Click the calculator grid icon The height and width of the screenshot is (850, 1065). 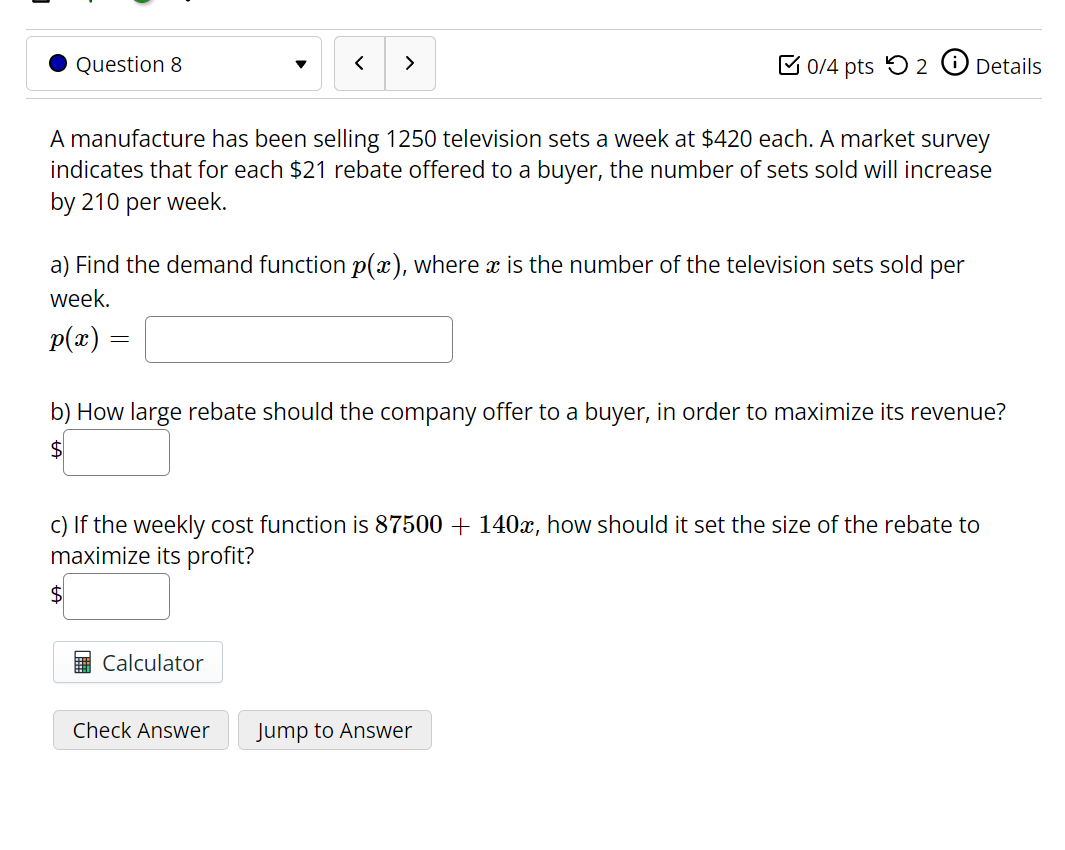tap(82, 662)
